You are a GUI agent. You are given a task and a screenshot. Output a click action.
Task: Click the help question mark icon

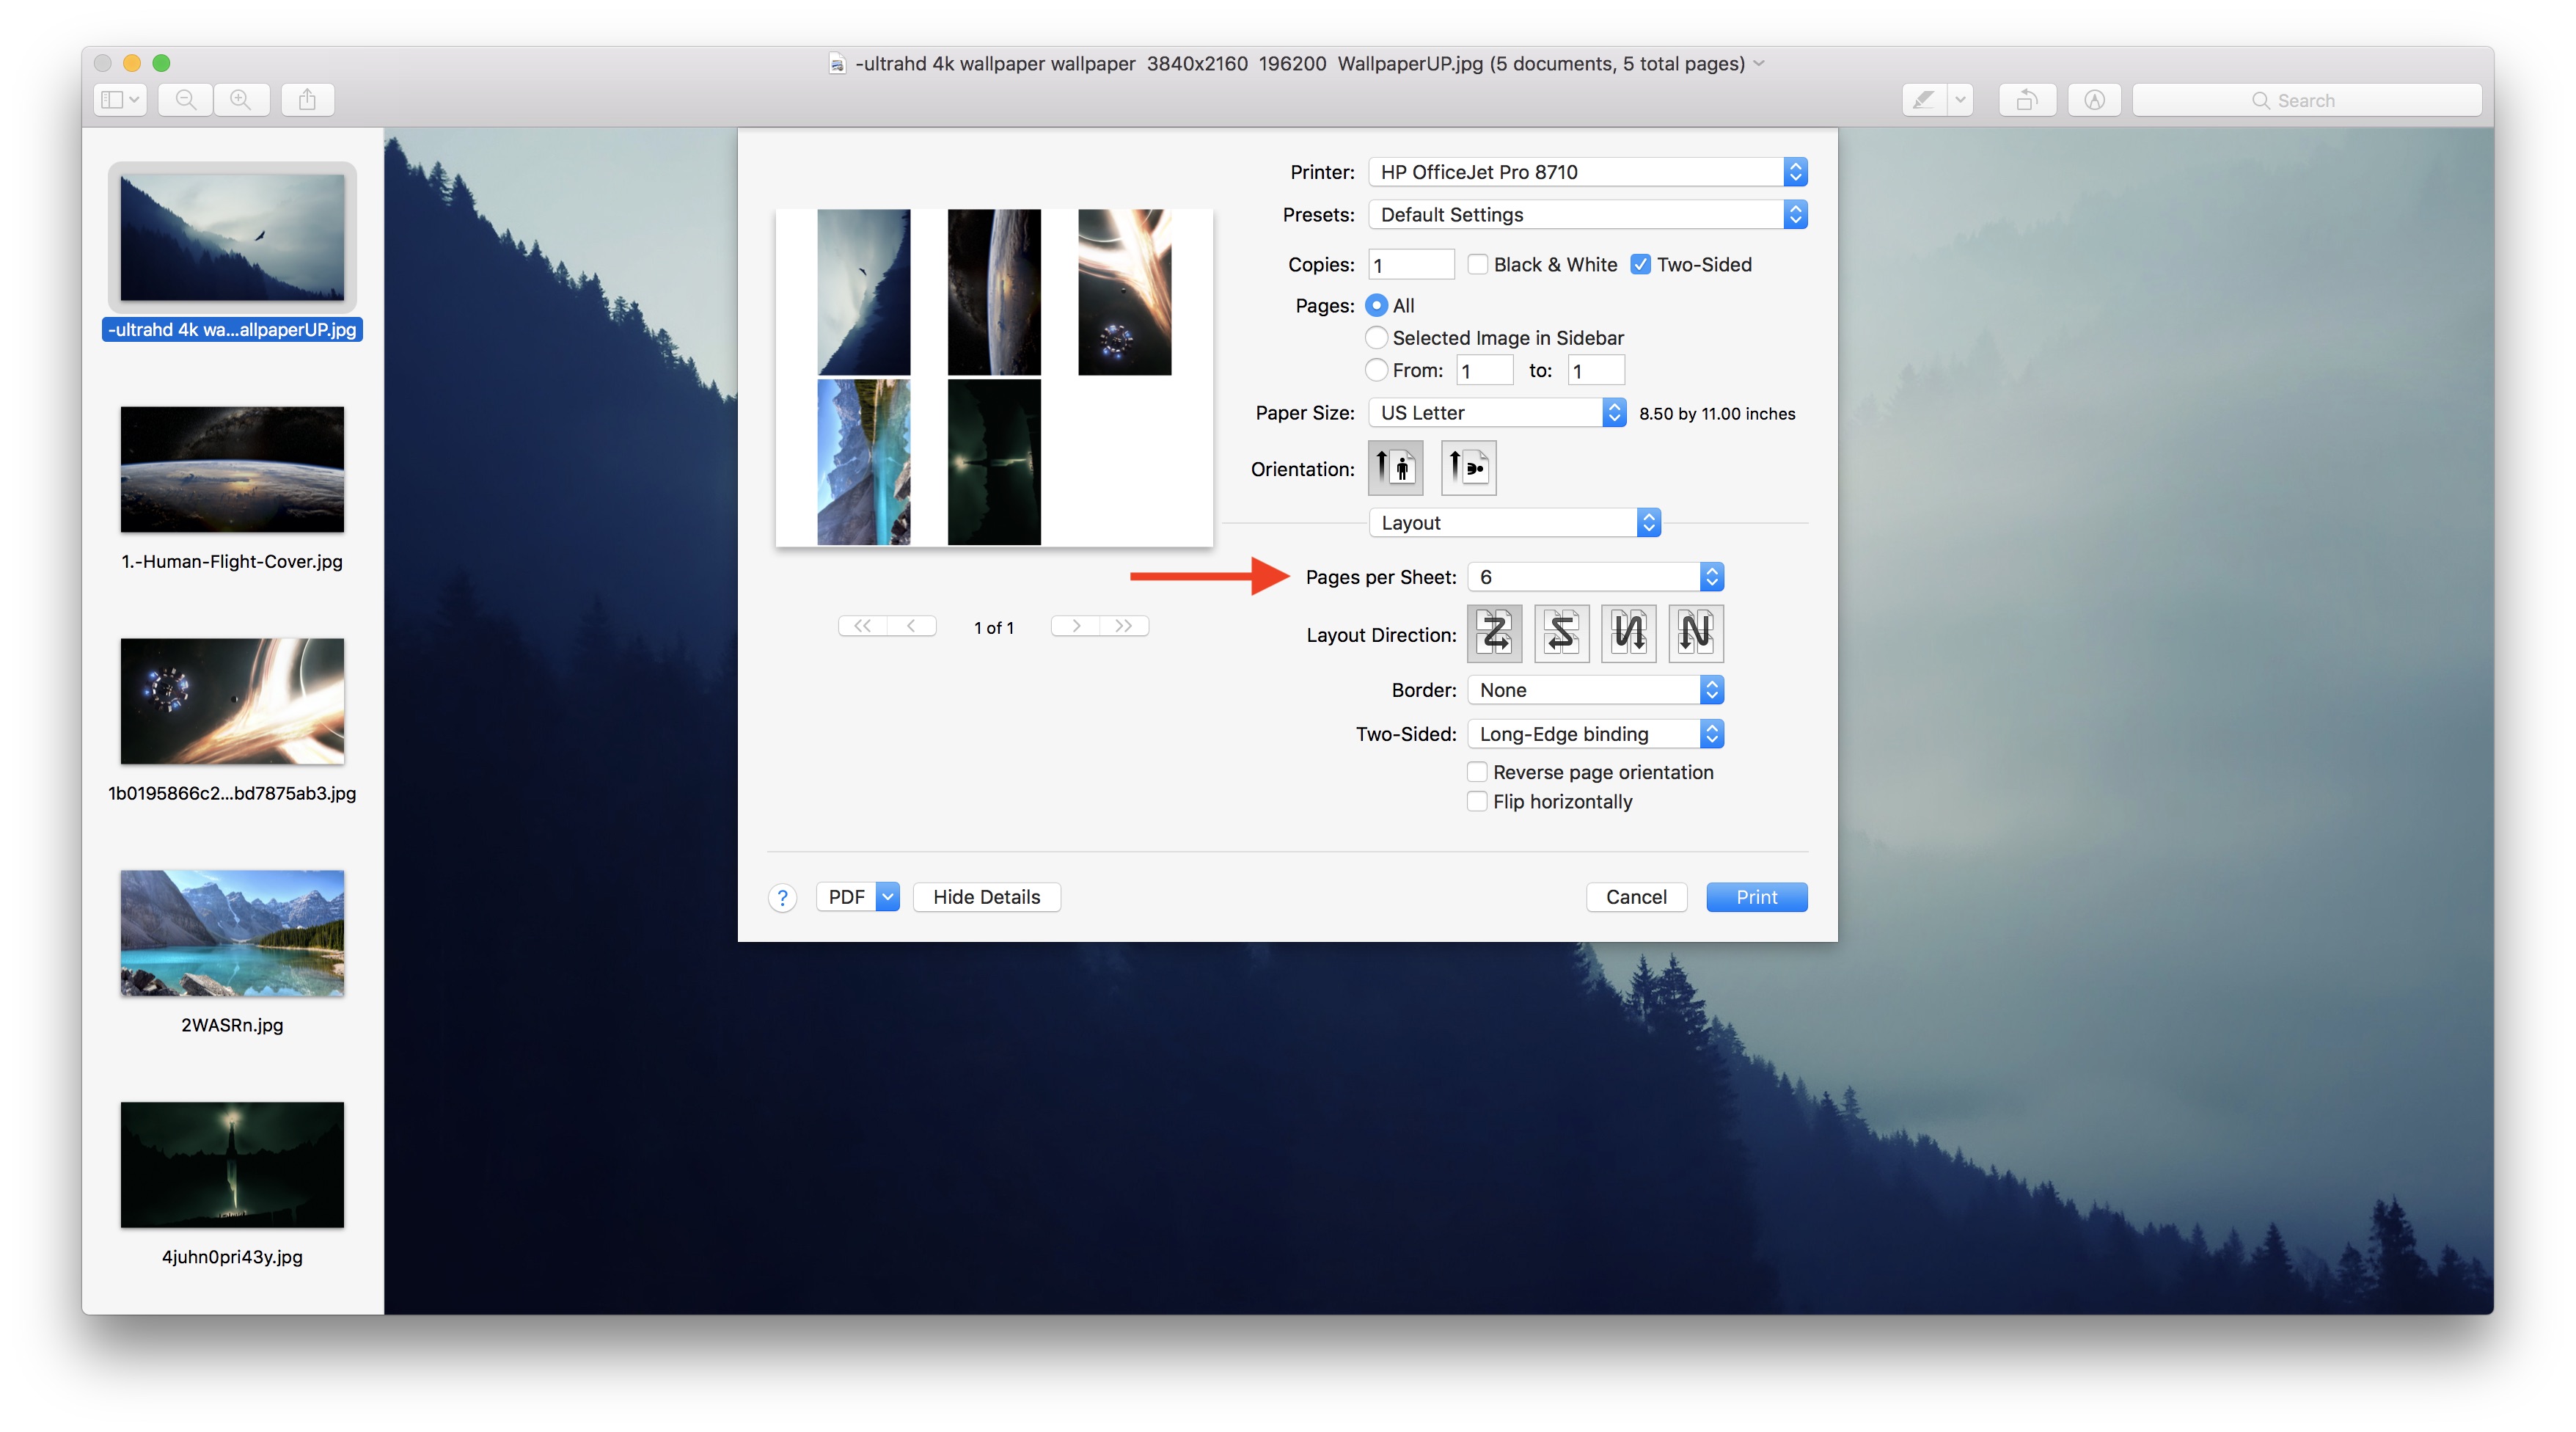(x=782, y=897)
